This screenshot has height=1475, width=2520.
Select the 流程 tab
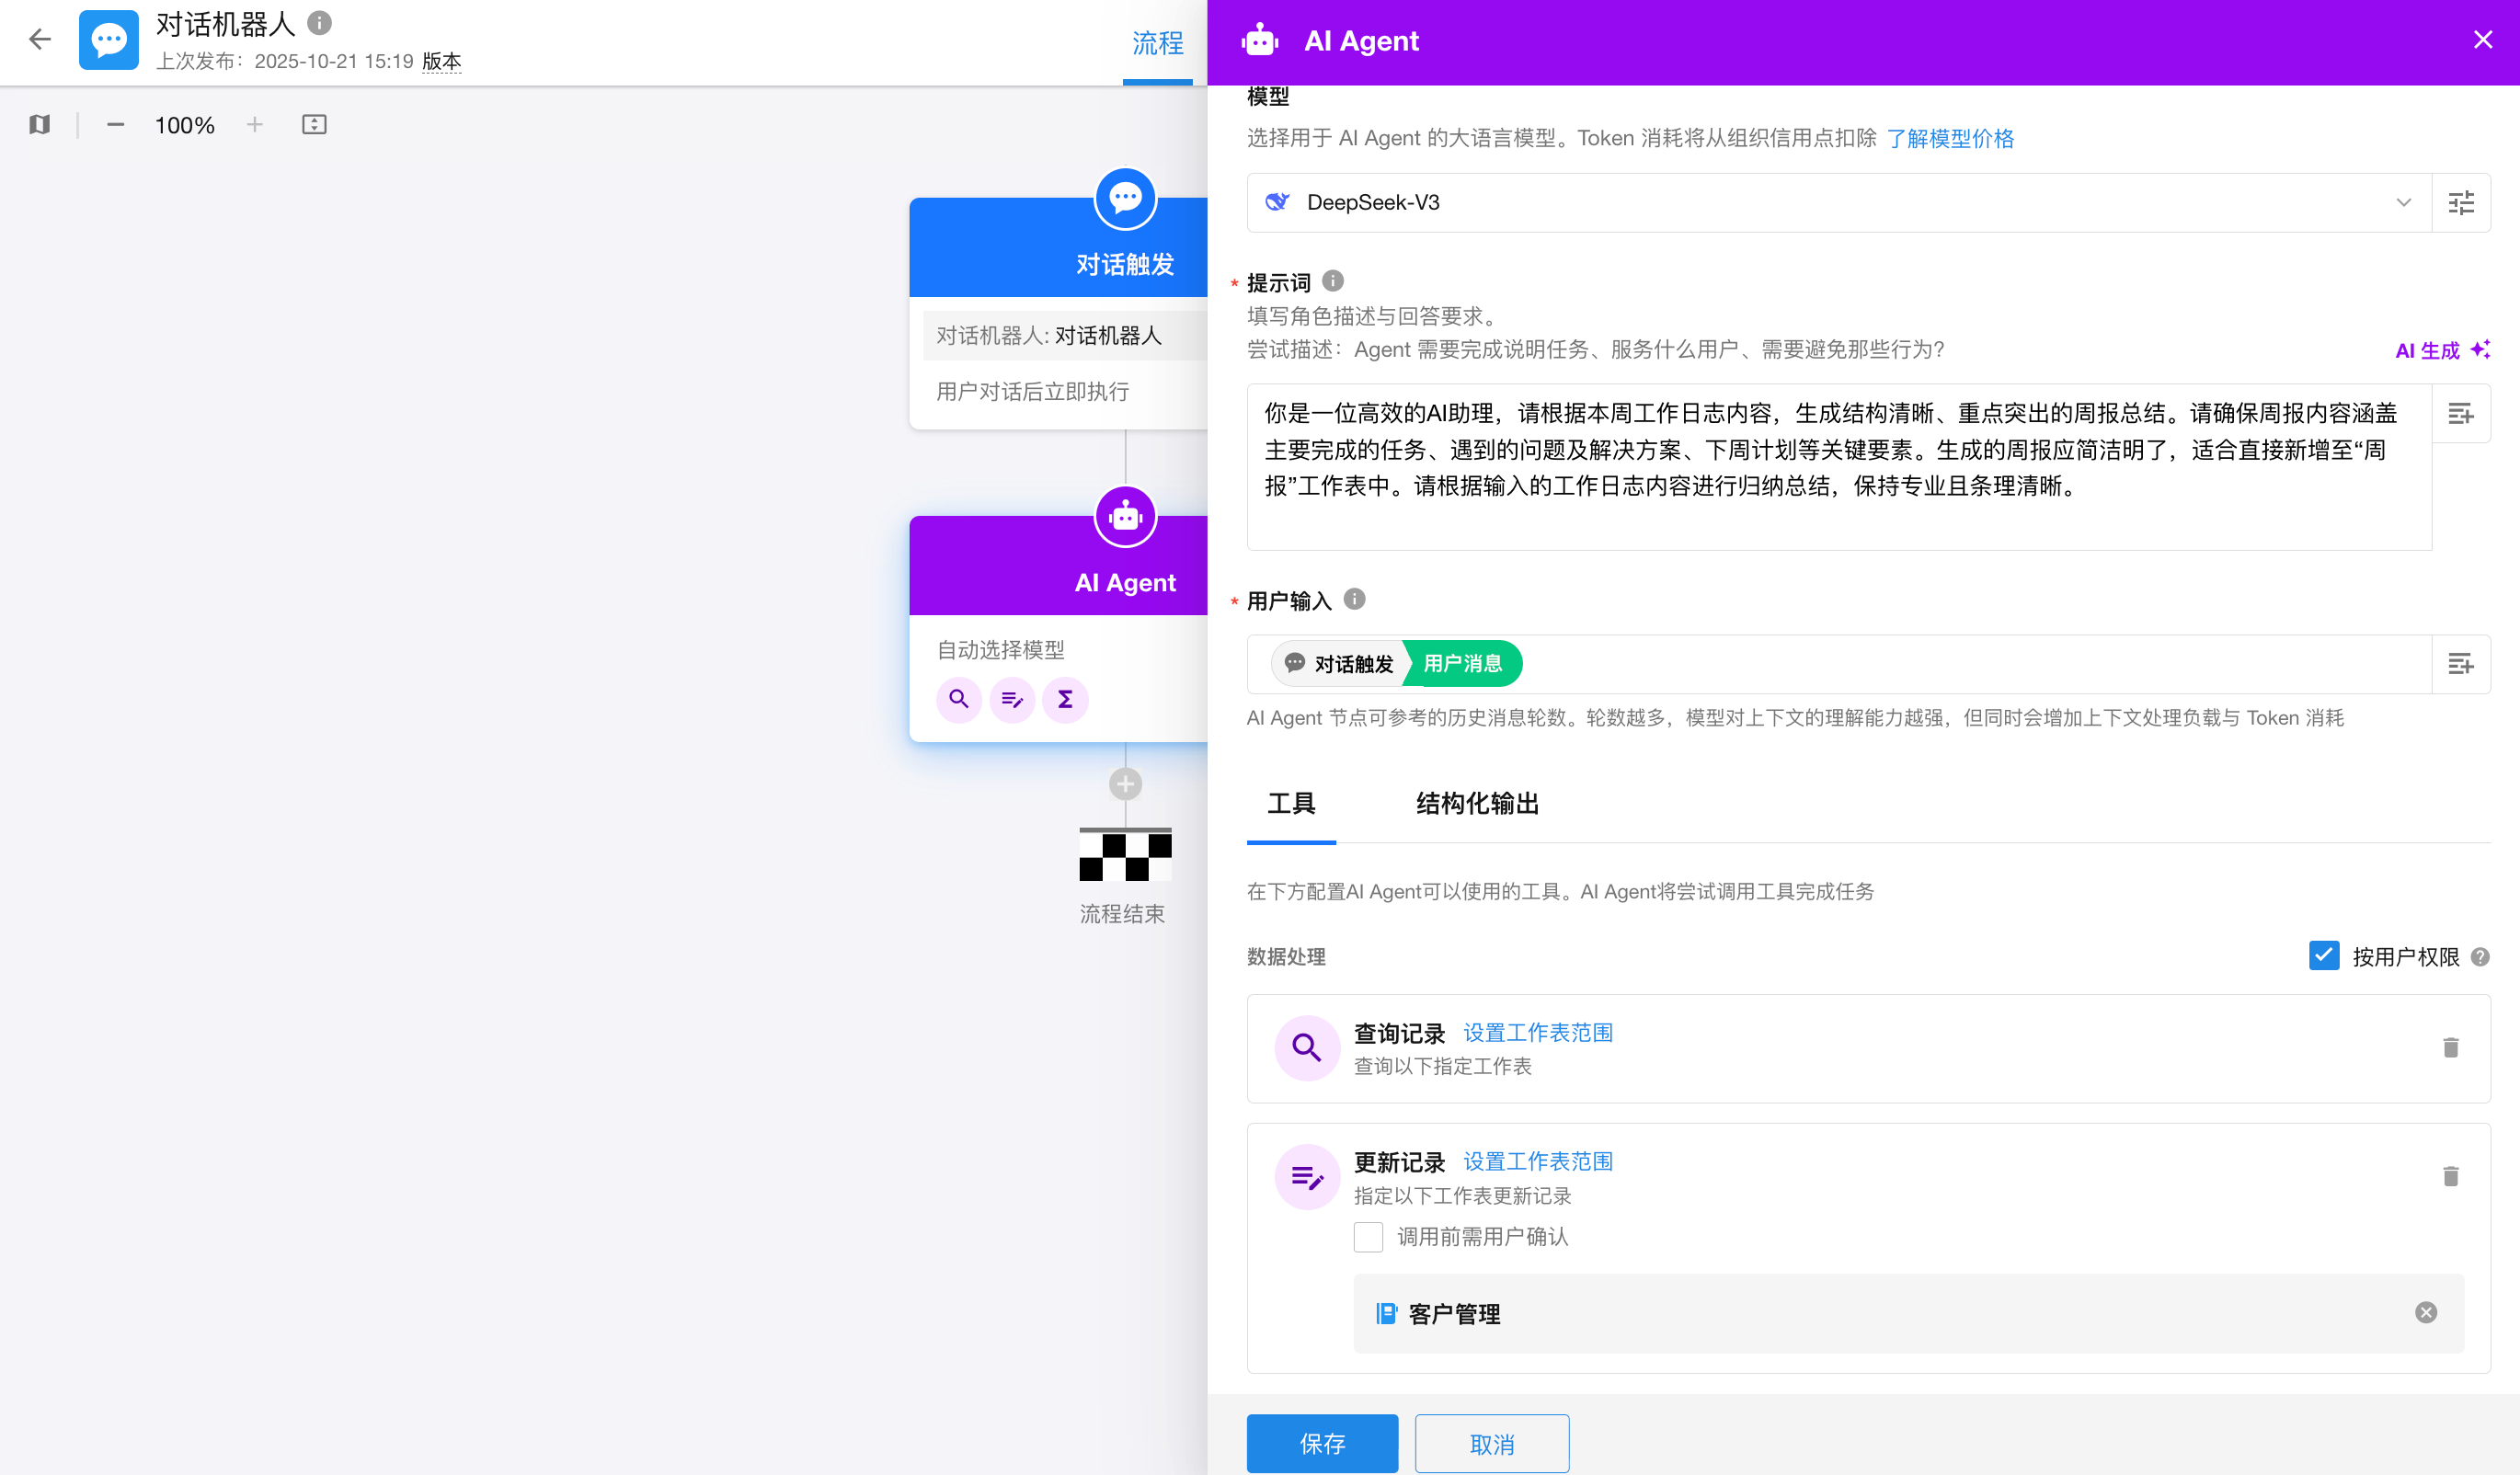pyautogui.click(x=1157, y=43)
